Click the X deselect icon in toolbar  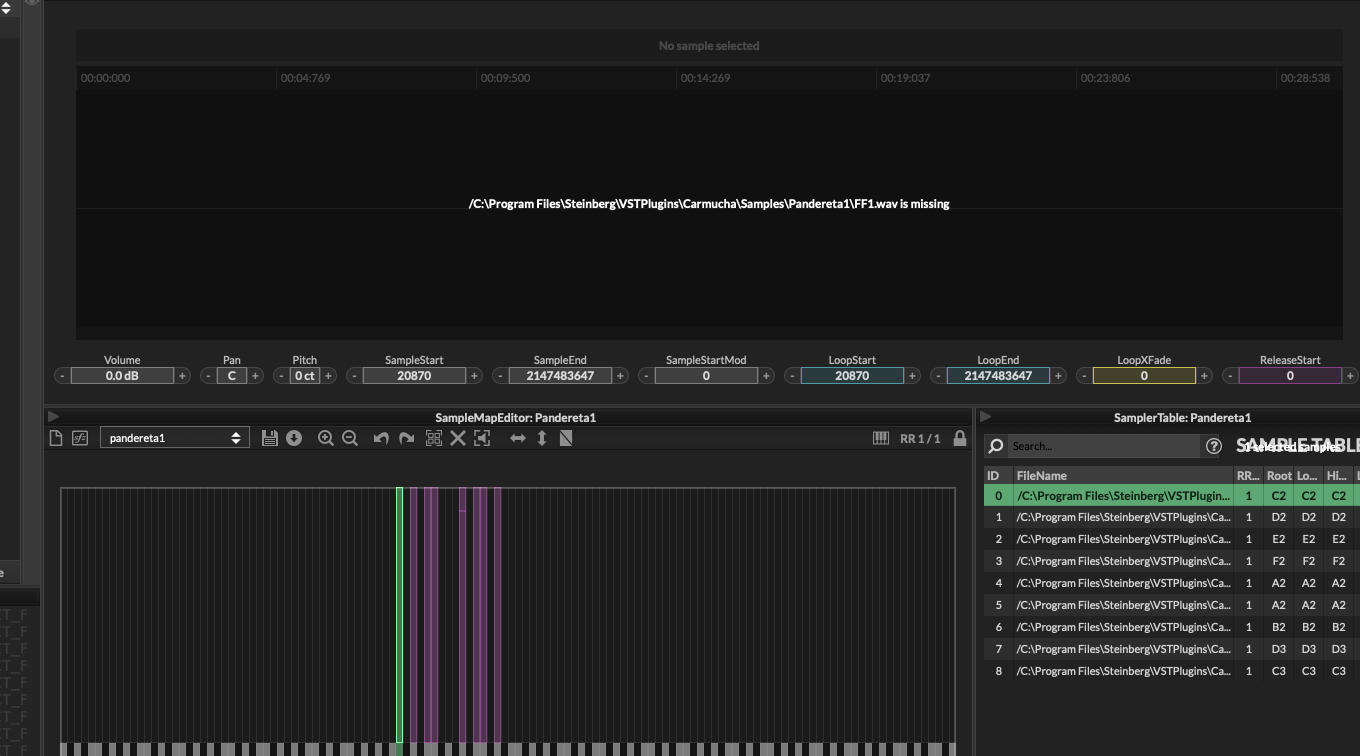click(x=458, y=438)
